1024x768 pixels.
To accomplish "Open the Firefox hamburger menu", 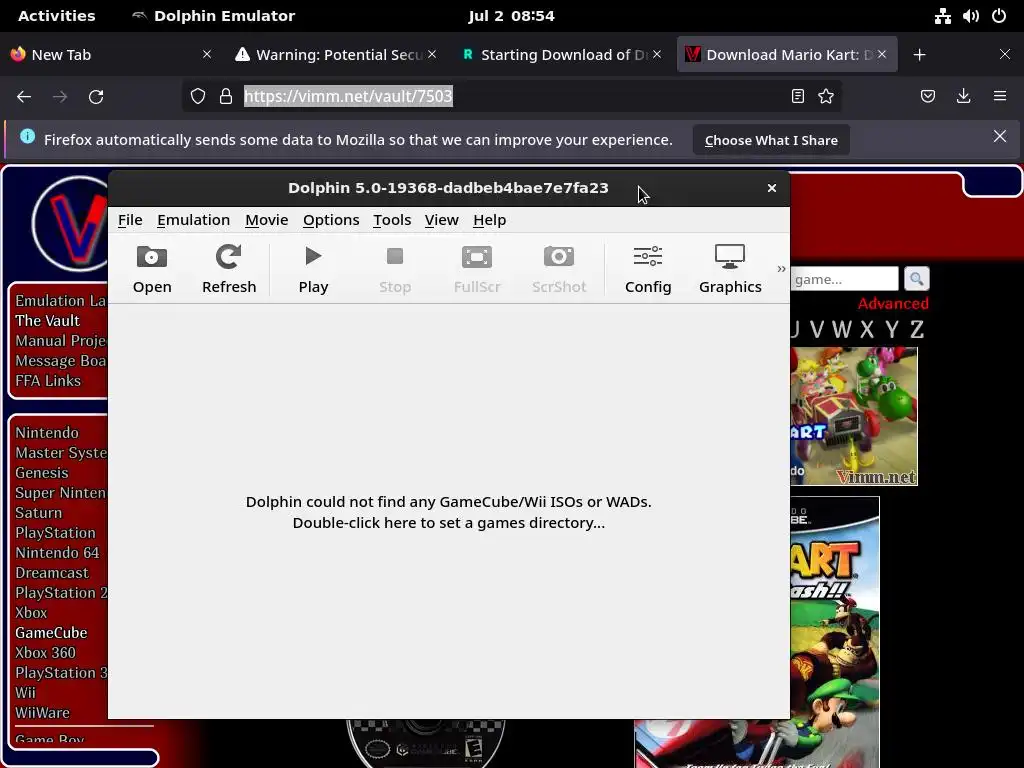I will [1000, 97].
